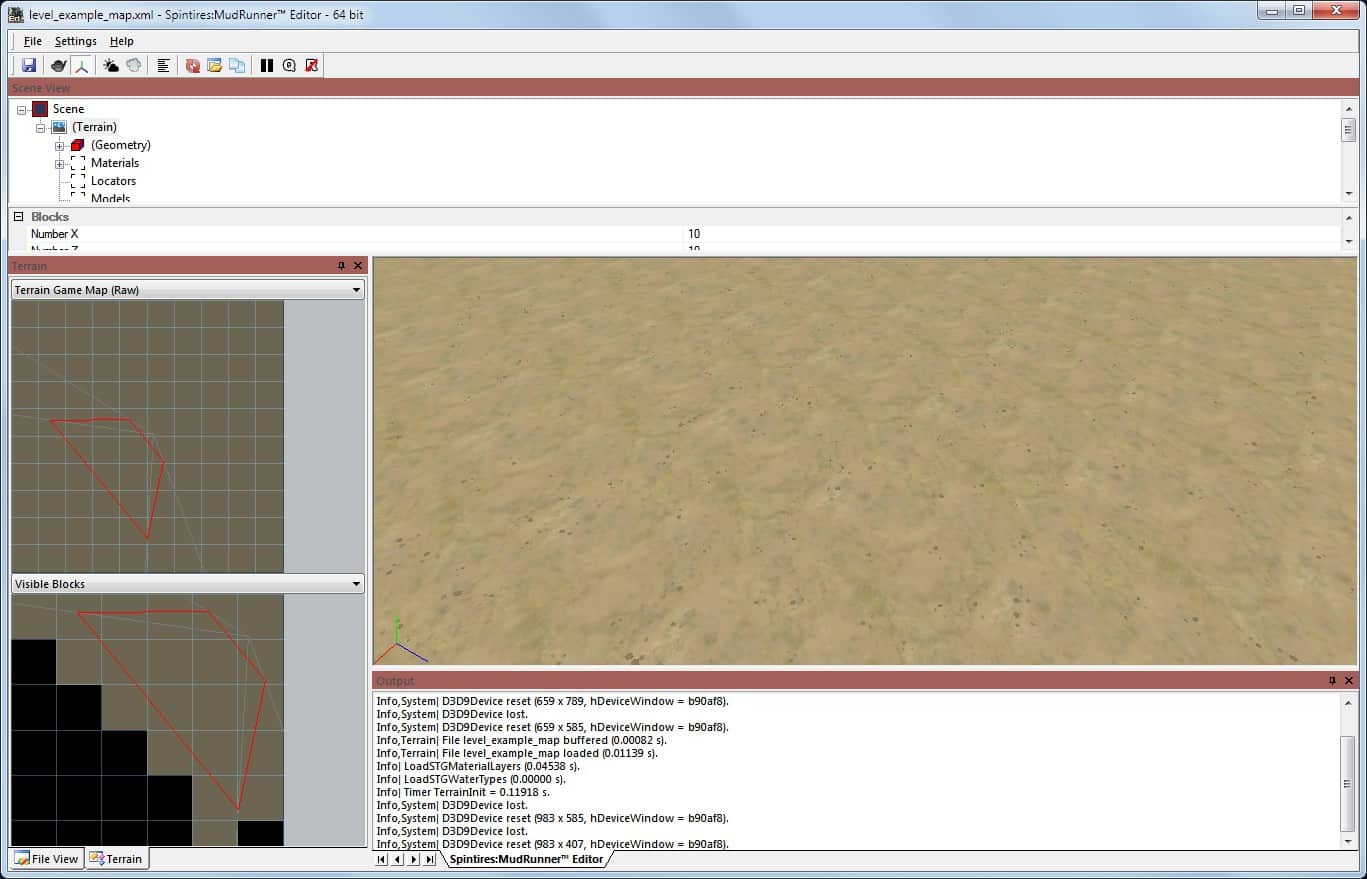Select the Locators item in scene tree
The height and width of the screenshot is (879, 1367).
[x=113, y=181]
